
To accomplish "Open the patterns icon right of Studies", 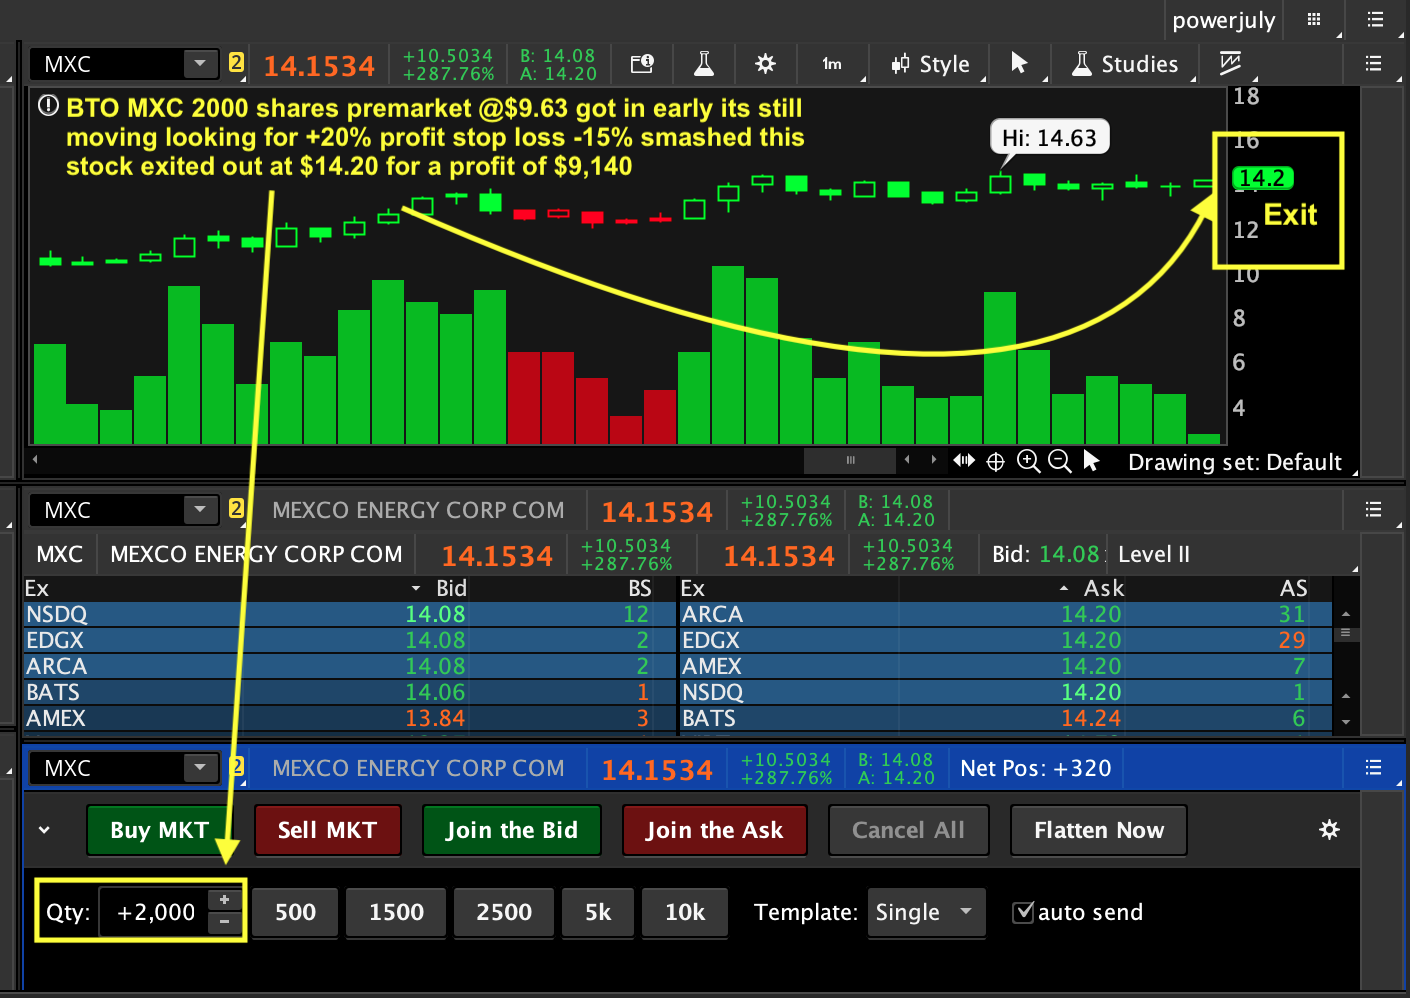I will [x=1230, y=64].
